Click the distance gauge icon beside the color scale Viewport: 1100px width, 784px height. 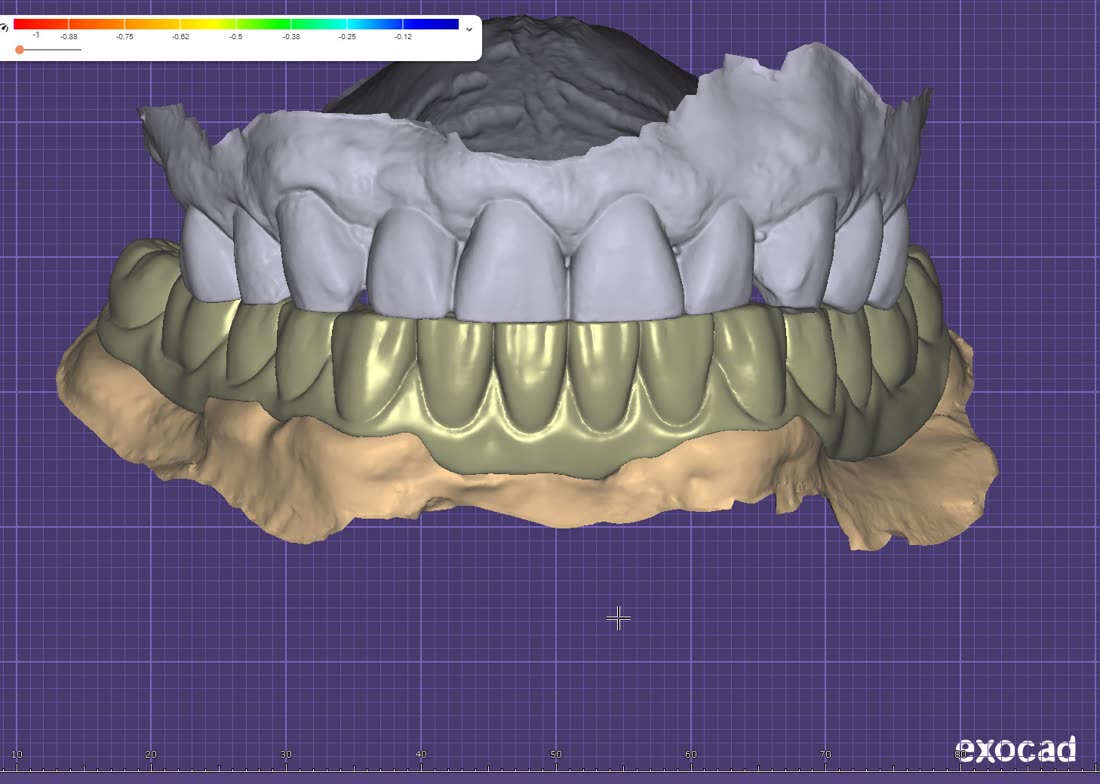(x=4, y=27)
